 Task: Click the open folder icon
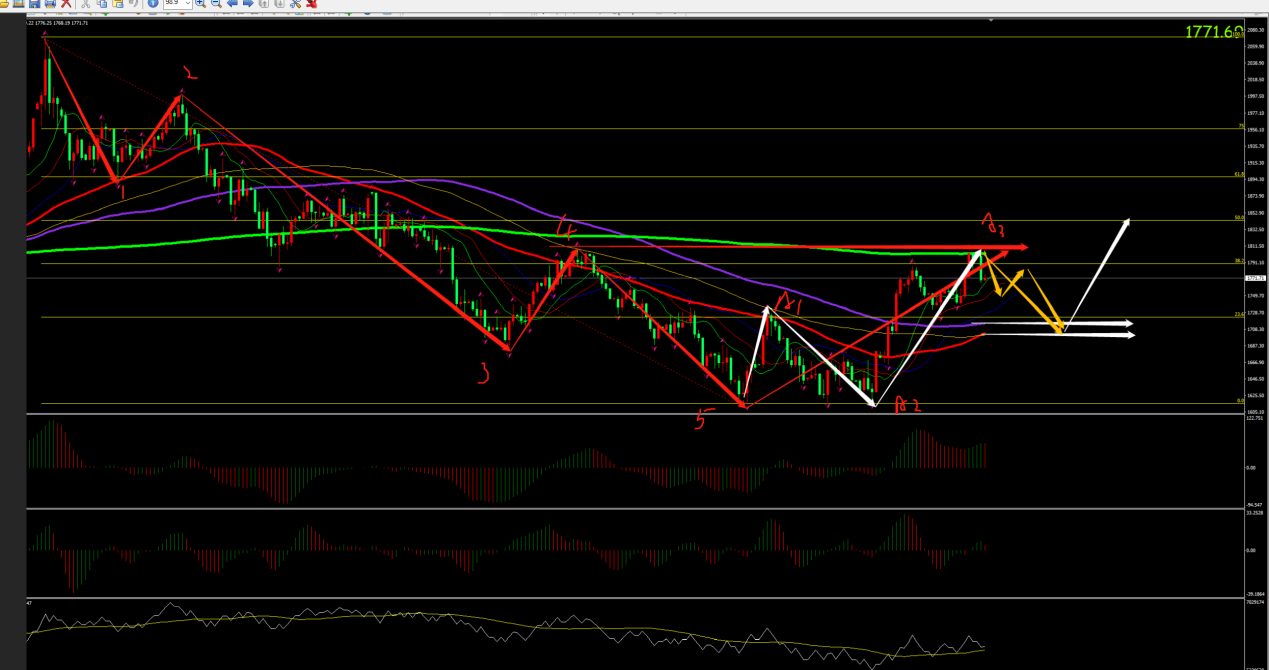pos(4,3)
